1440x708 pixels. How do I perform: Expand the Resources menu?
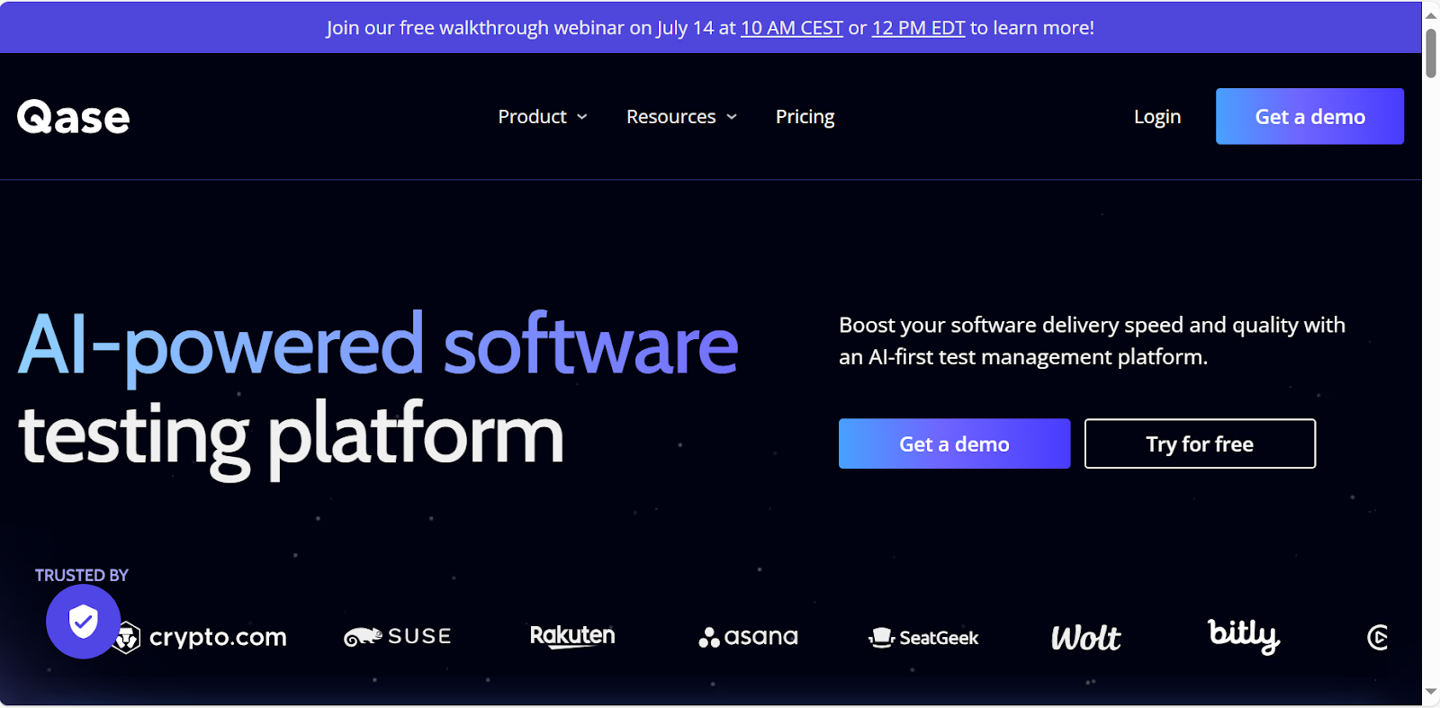681,117
